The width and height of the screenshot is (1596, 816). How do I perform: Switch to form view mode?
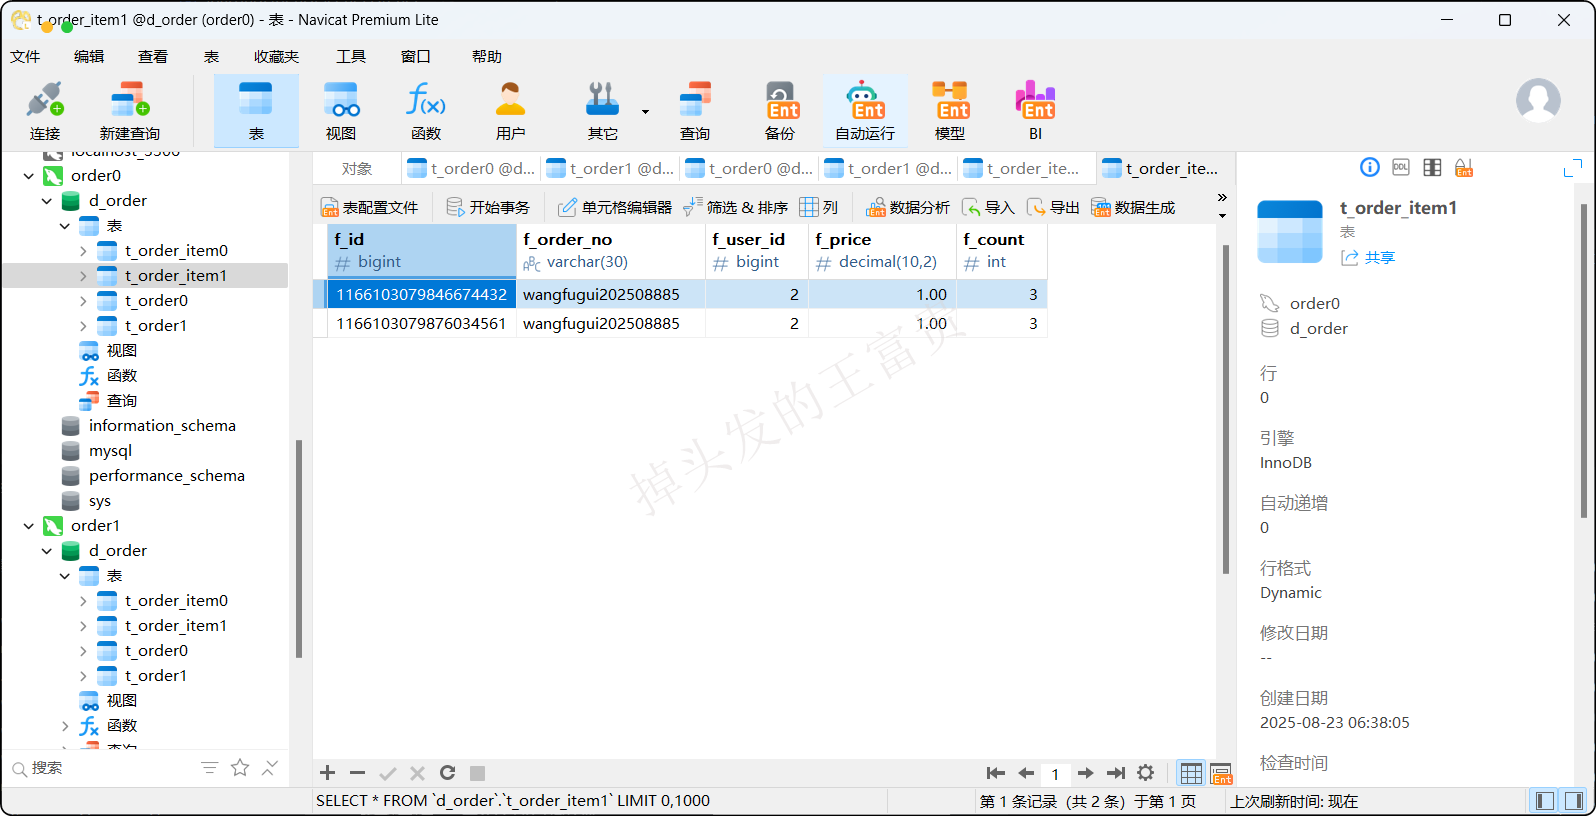pyautogui.click(x=1221, y=773)
